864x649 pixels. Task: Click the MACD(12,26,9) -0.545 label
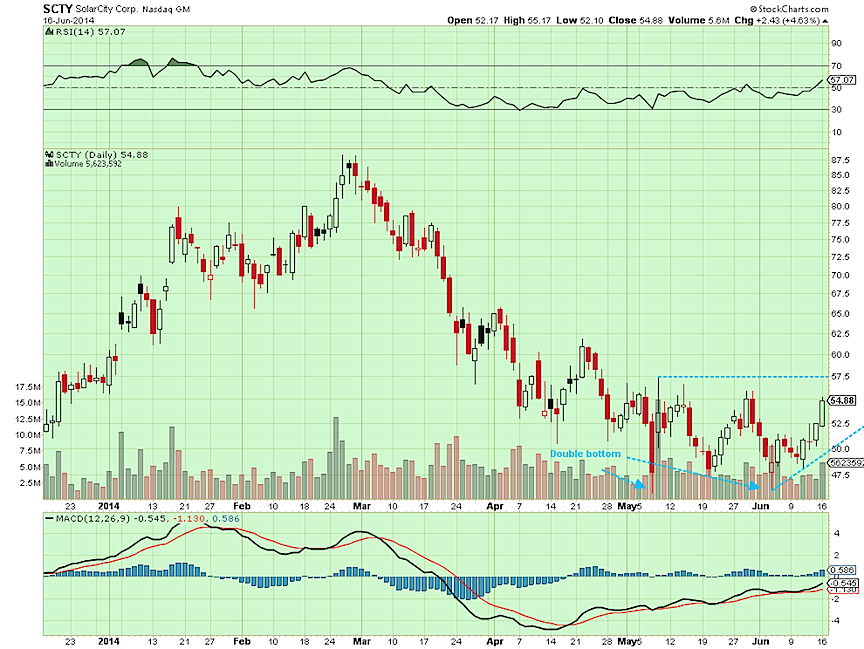pyautogui.click(x=112, y=519)
